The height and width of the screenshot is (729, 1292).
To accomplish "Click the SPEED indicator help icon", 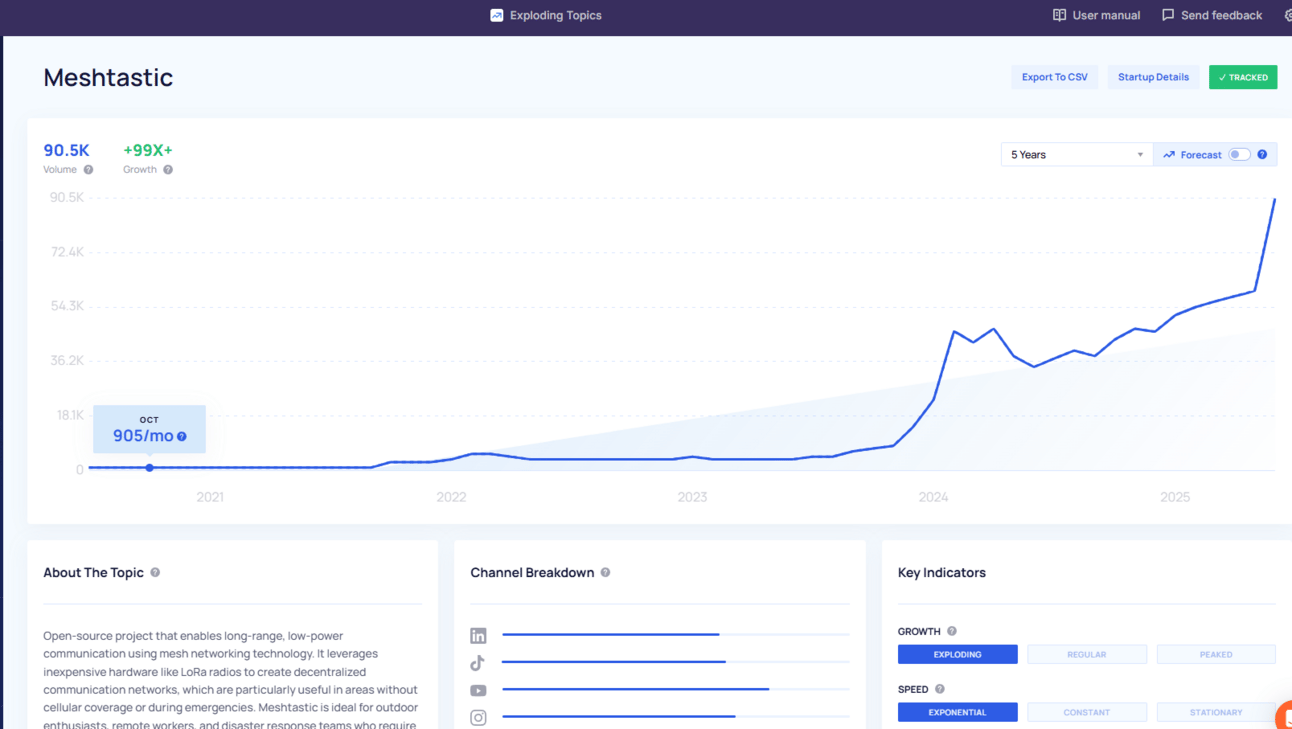I will [940, 689].
